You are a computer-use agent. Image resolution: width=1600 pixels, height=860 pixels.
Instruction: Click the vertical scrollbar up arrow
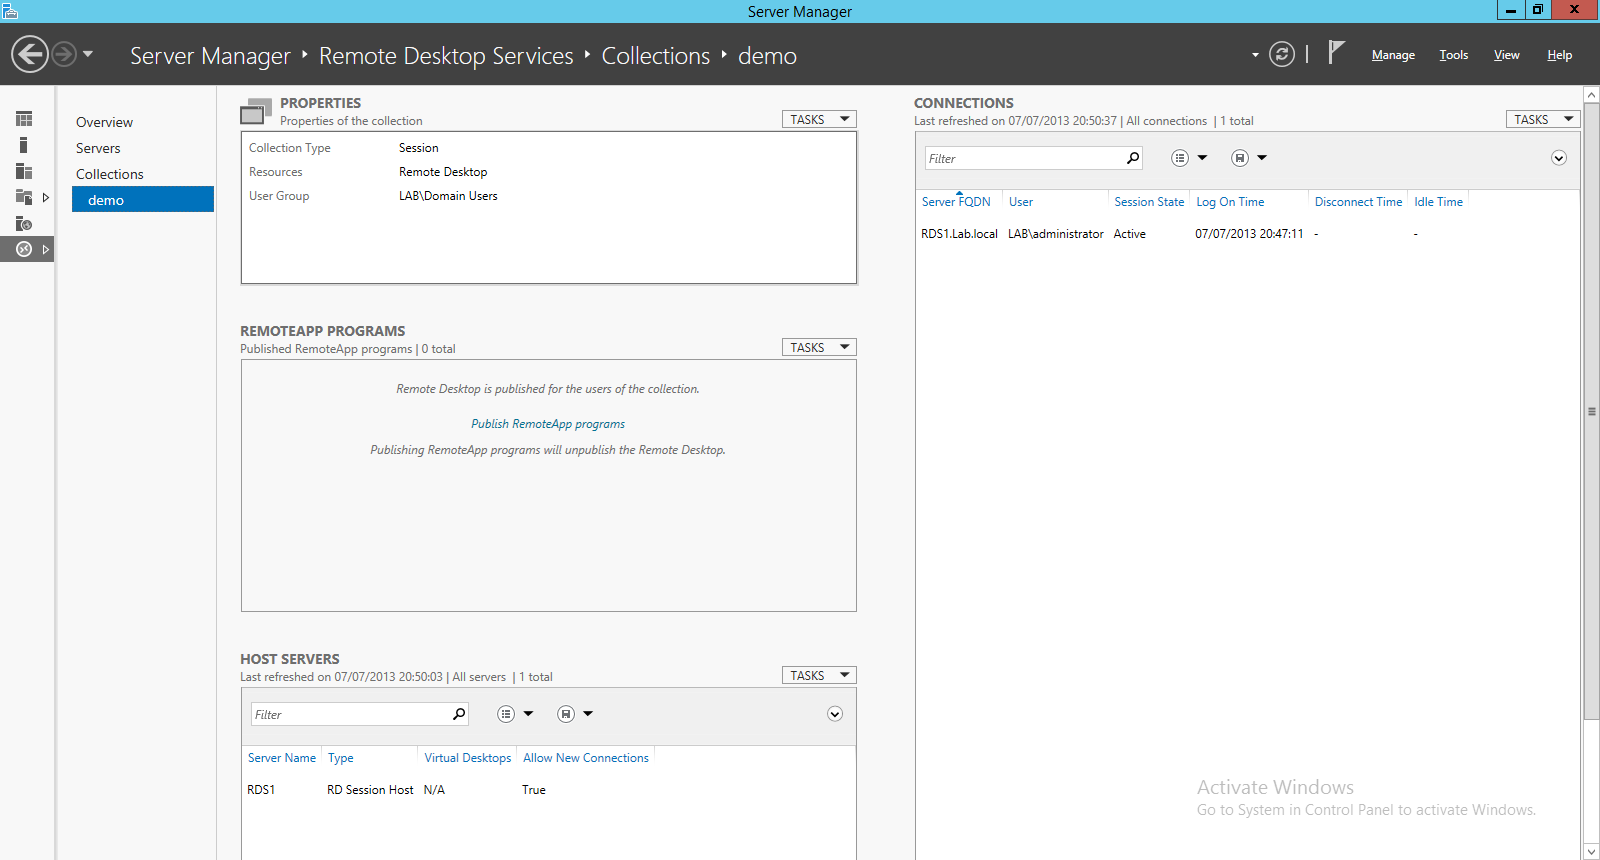tap(1592, 95)
